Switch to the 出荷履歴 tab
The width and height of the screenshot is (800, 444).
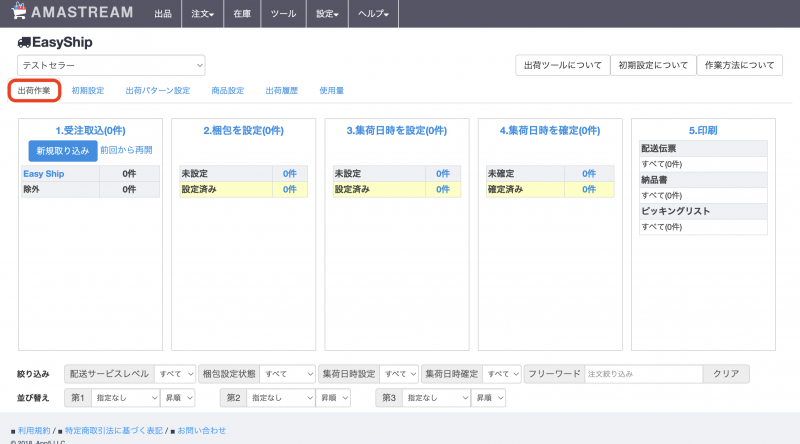point(282,91)
